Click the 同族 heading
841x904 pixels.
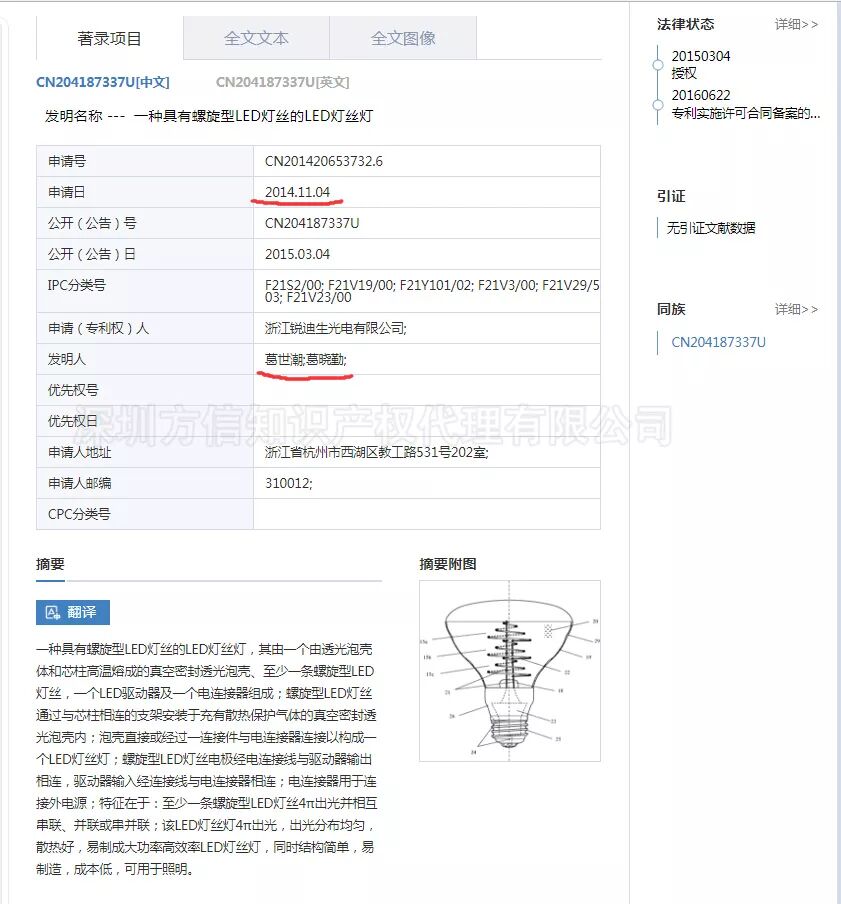[x=671, y=309]
